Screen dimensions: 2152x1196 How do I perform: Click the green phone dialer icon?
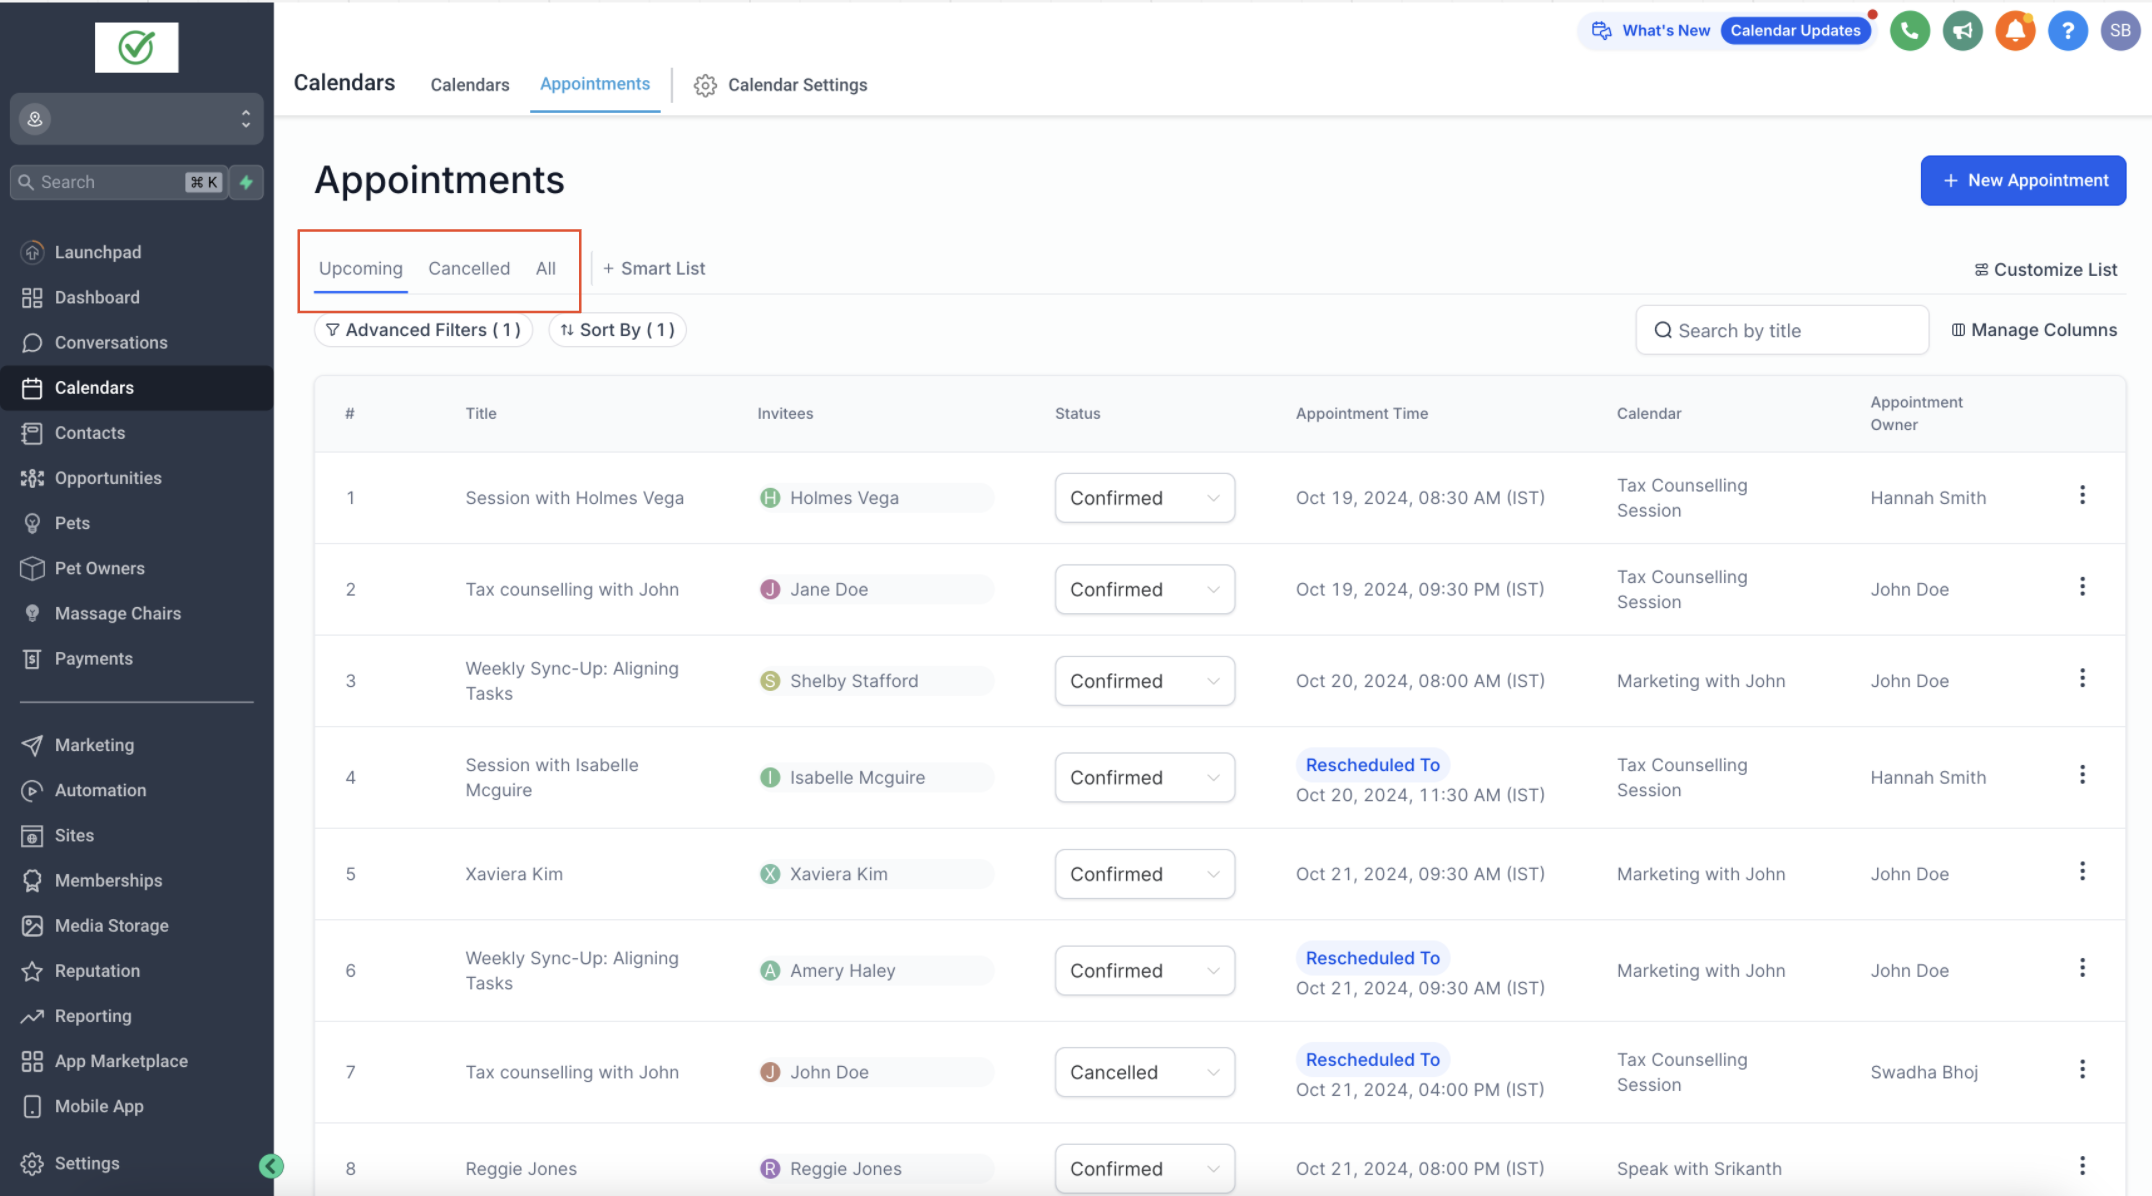(x=1909, y=31)
